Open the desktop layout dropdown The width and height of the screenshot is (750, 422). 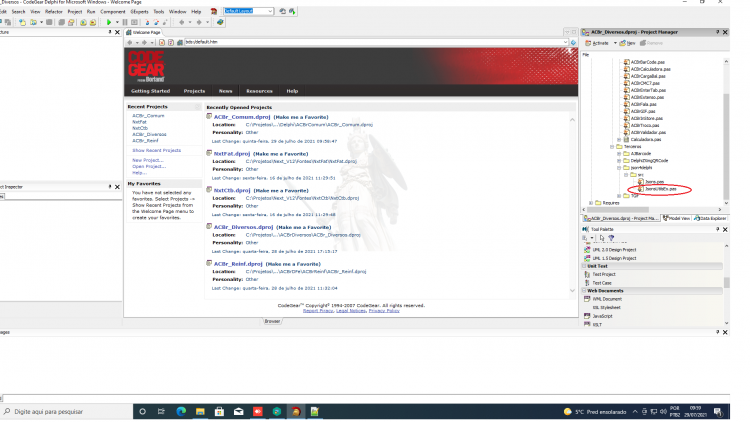tap(270, 11)
